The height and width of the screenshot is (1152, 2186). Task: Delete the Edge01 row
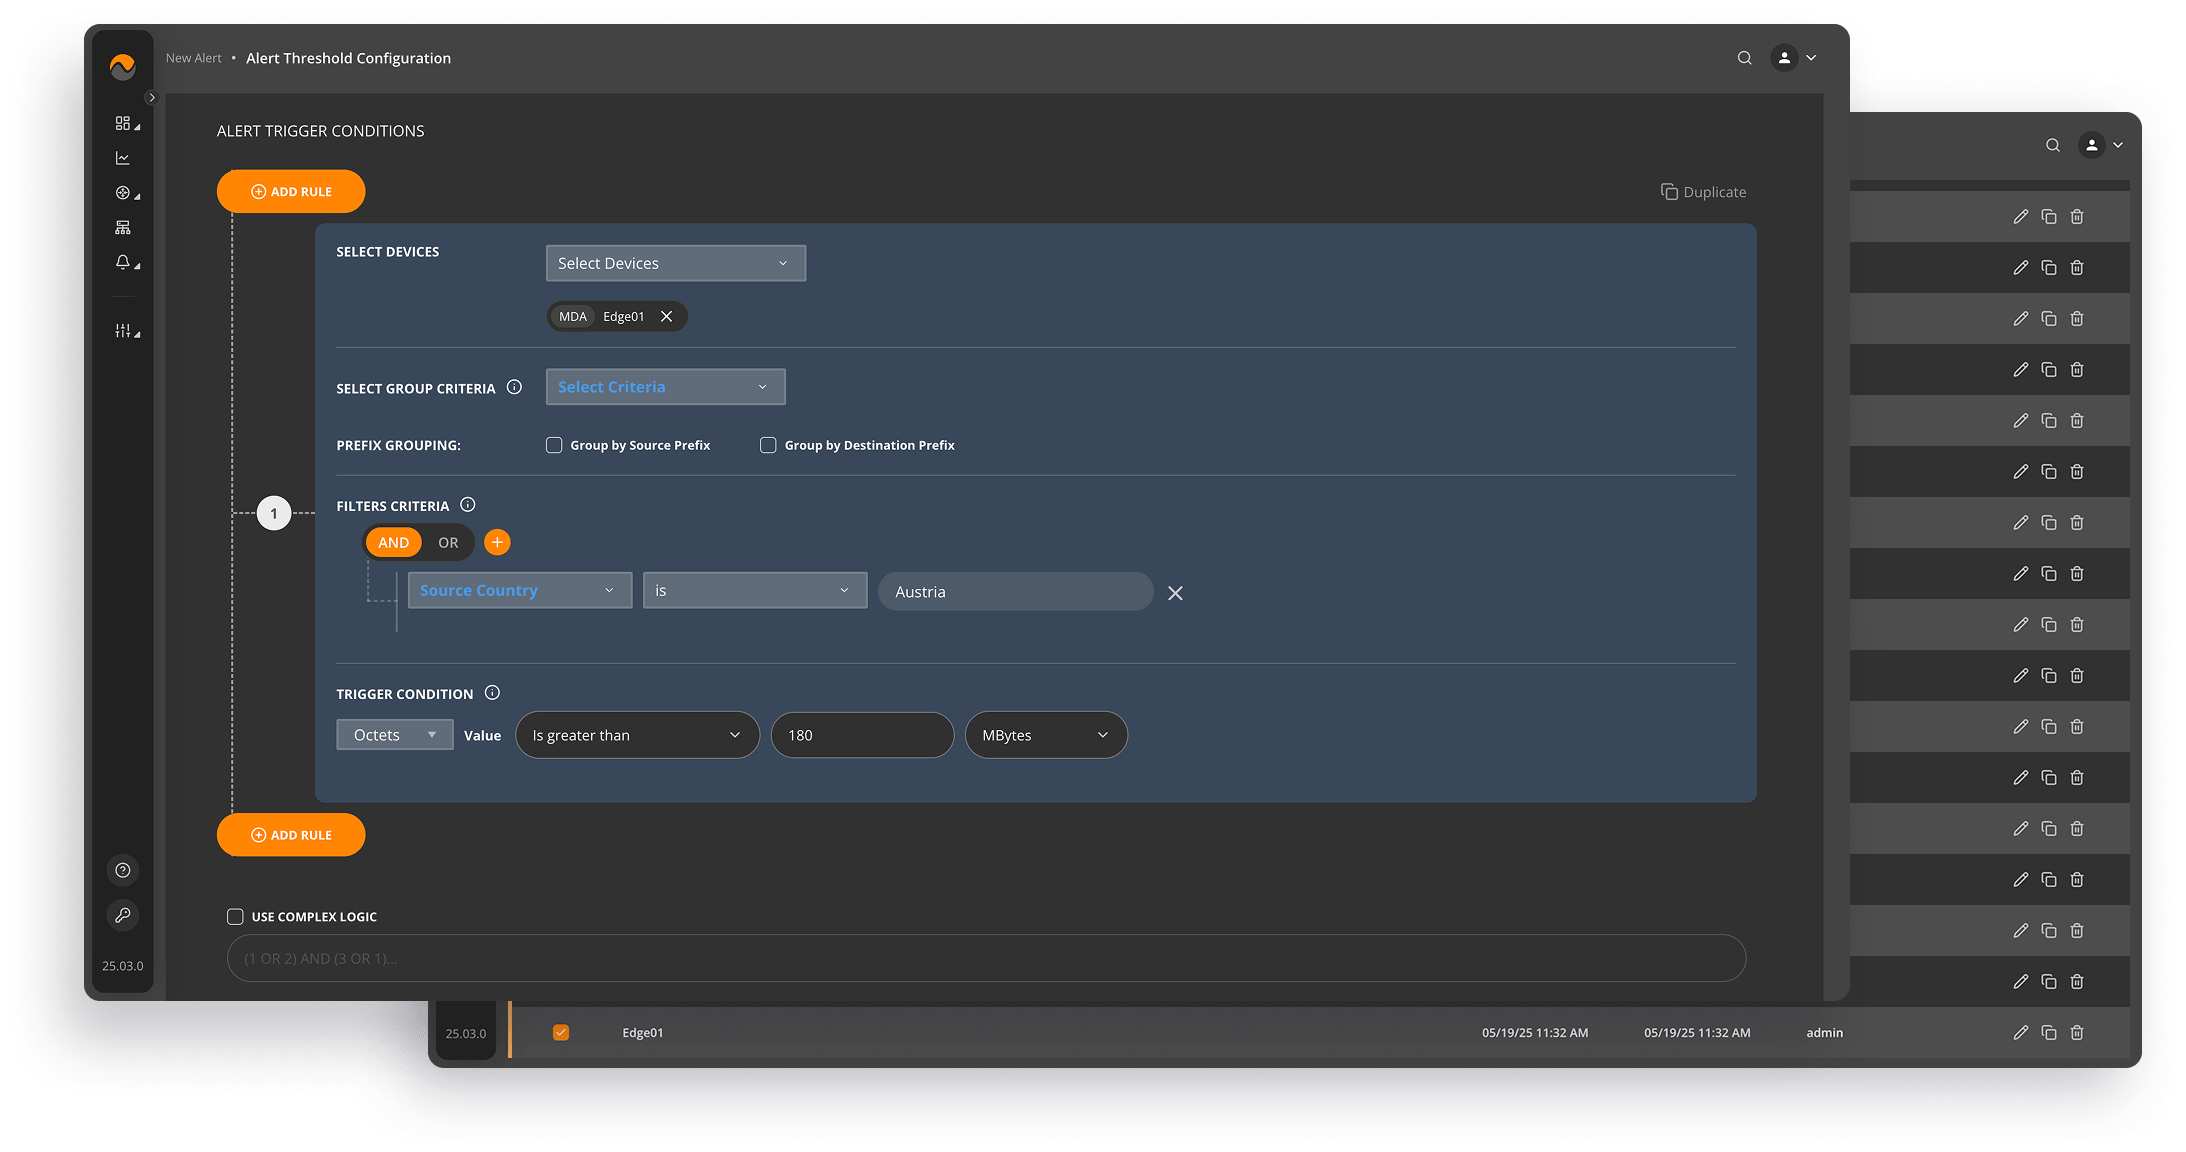2077,1032
